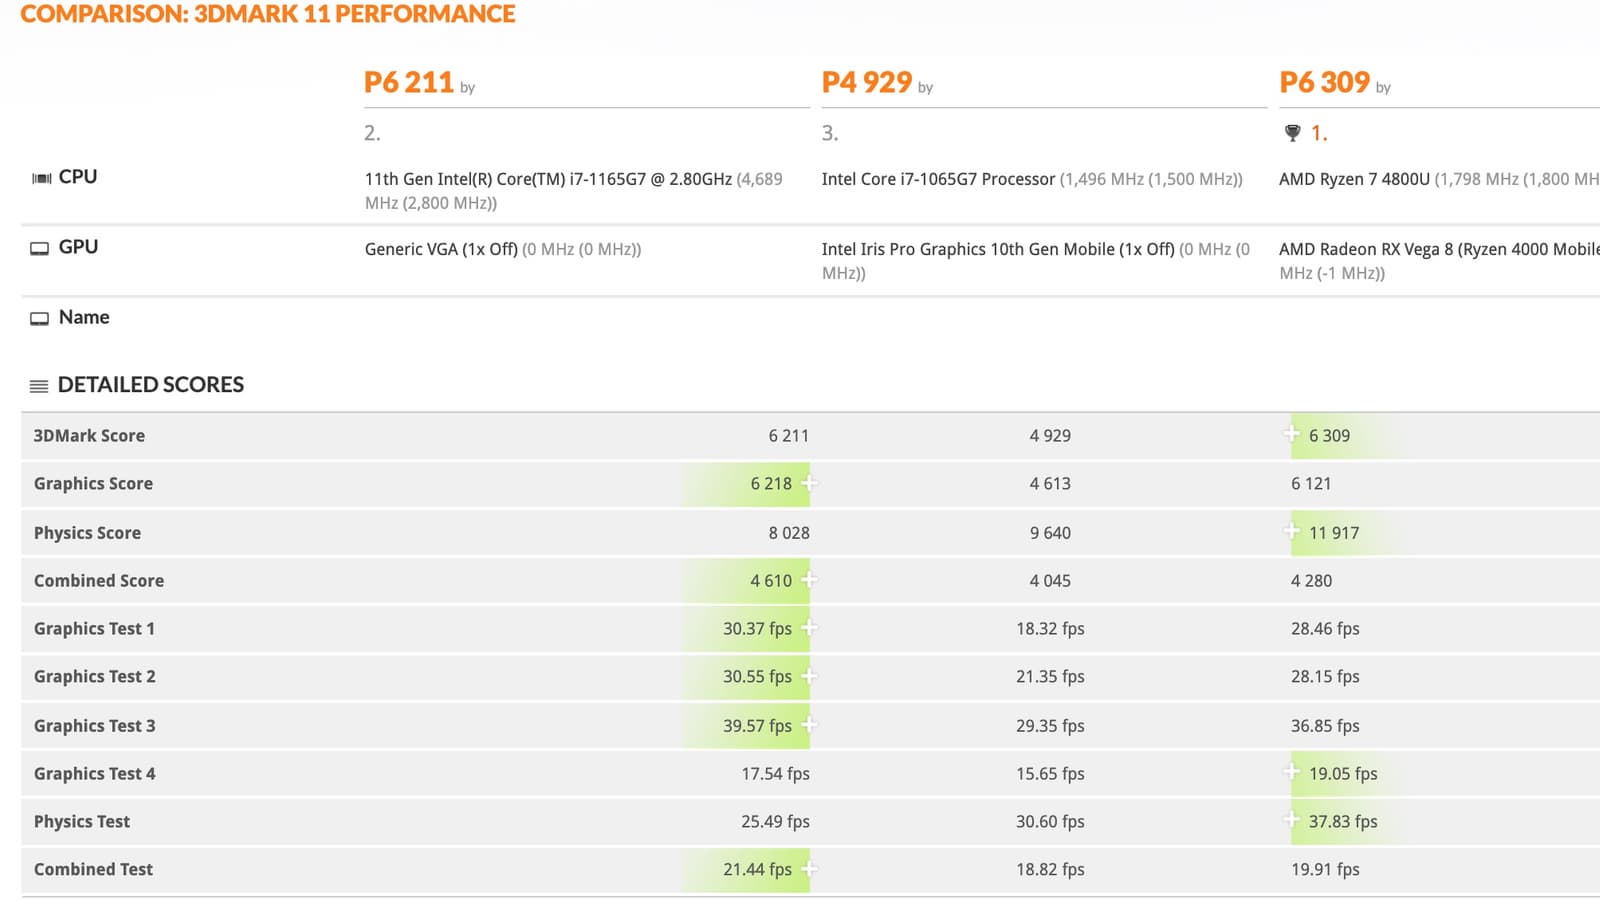Viewport: 1600px width, 900px height.
Task: Click the plus icon next to 6 218
Action: coord(809,483)
